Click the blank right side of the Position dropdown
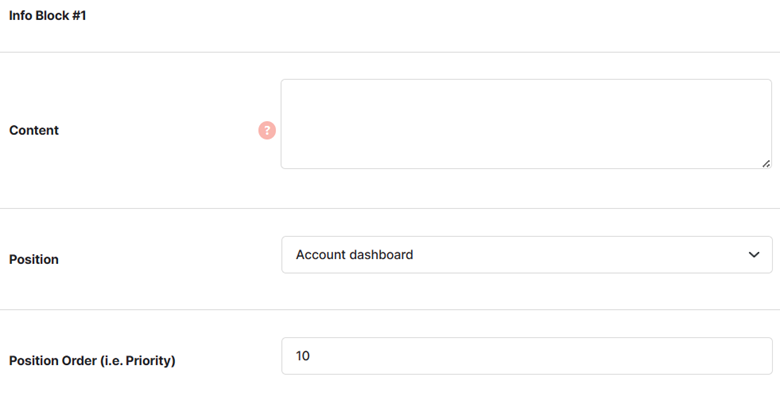Screen dimensions: 780x397 tap(597, 255)
